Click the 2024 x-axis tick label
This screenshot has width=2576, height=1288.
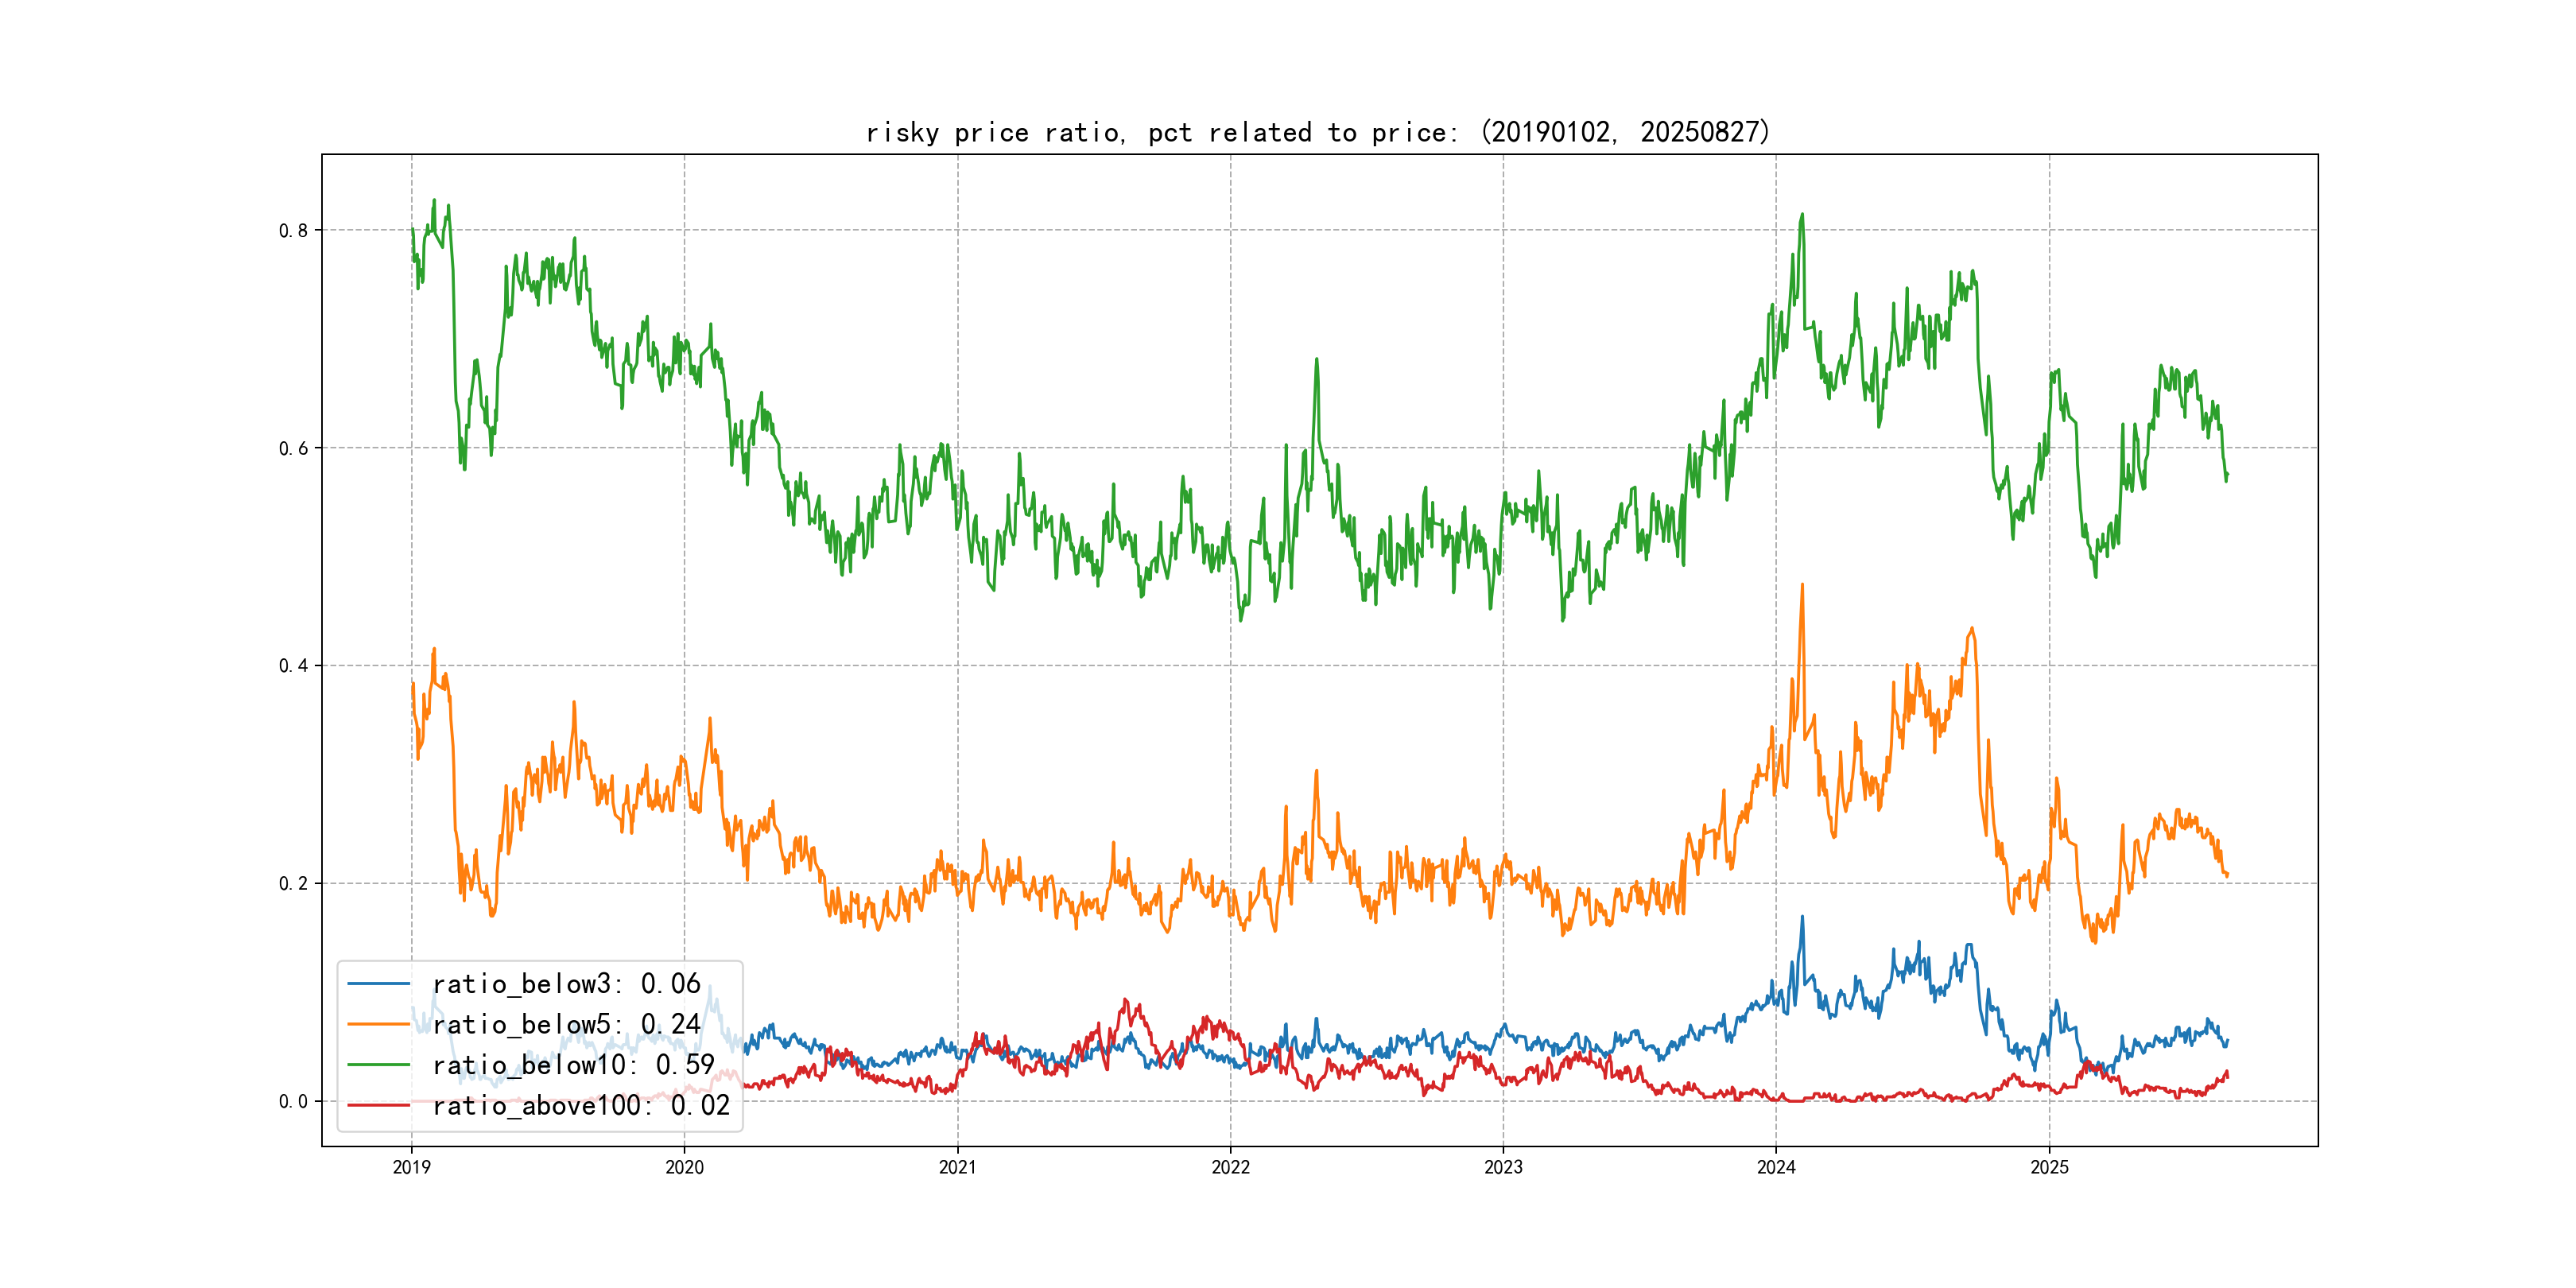1776,1167
